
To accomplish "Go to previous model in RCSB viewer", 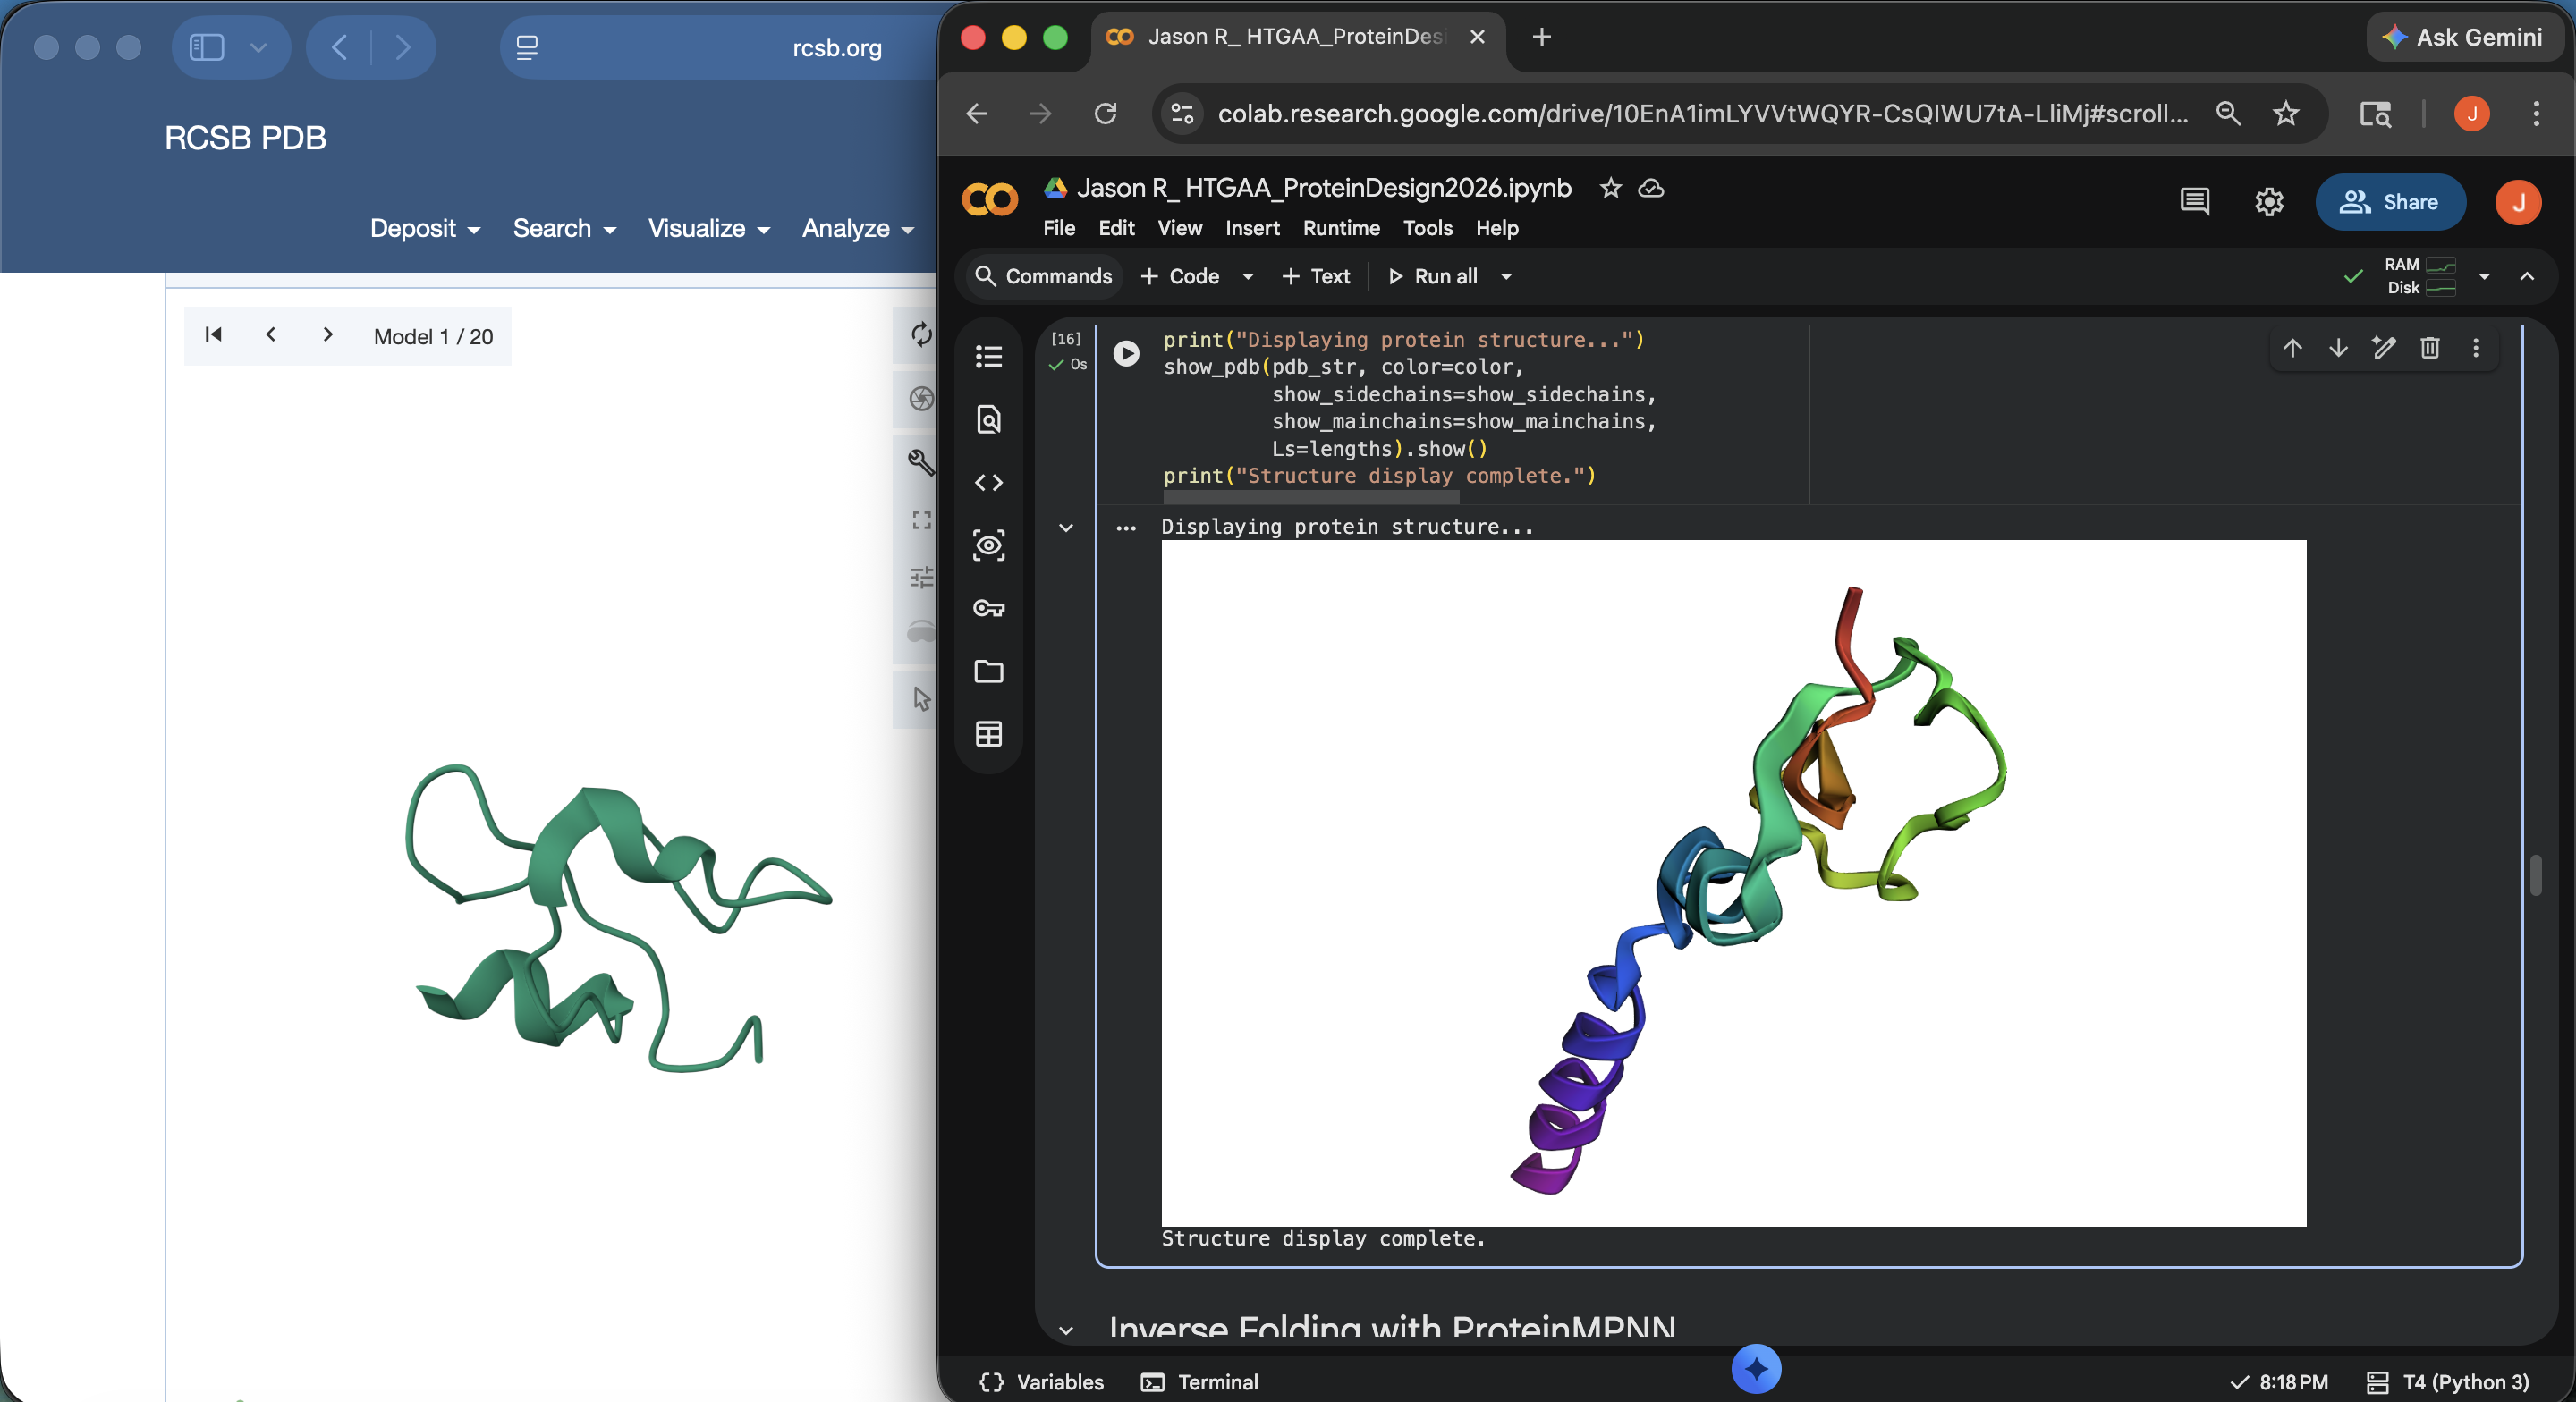I will tap(270, 334).
